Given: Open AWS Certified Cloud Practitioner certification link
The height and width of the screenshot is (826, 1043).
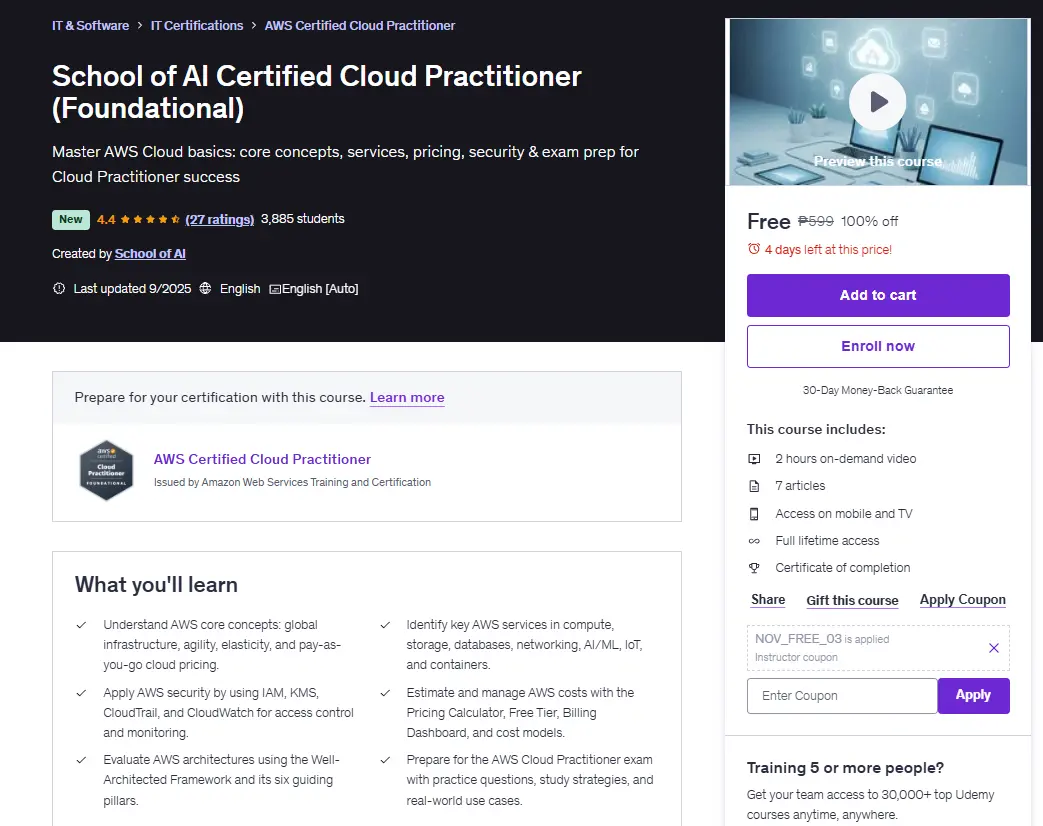Looking at the screenshot, I should coord(262,459).
